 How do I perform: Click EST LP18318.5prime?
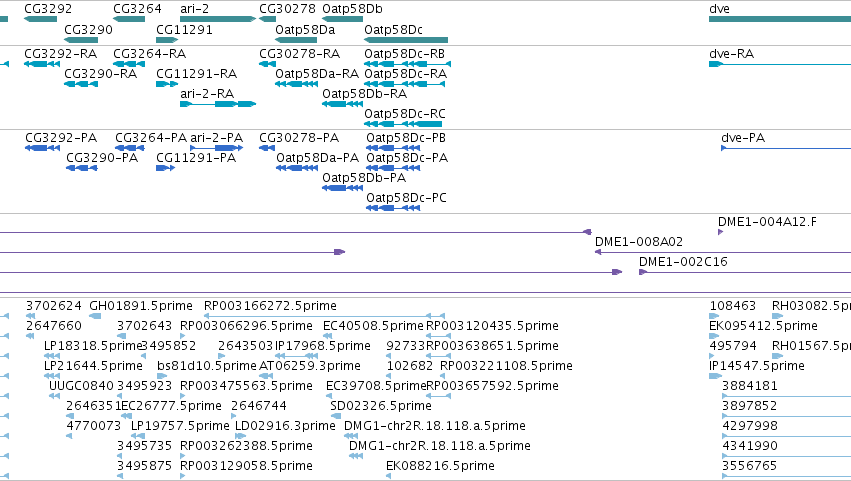coord(93,346)
